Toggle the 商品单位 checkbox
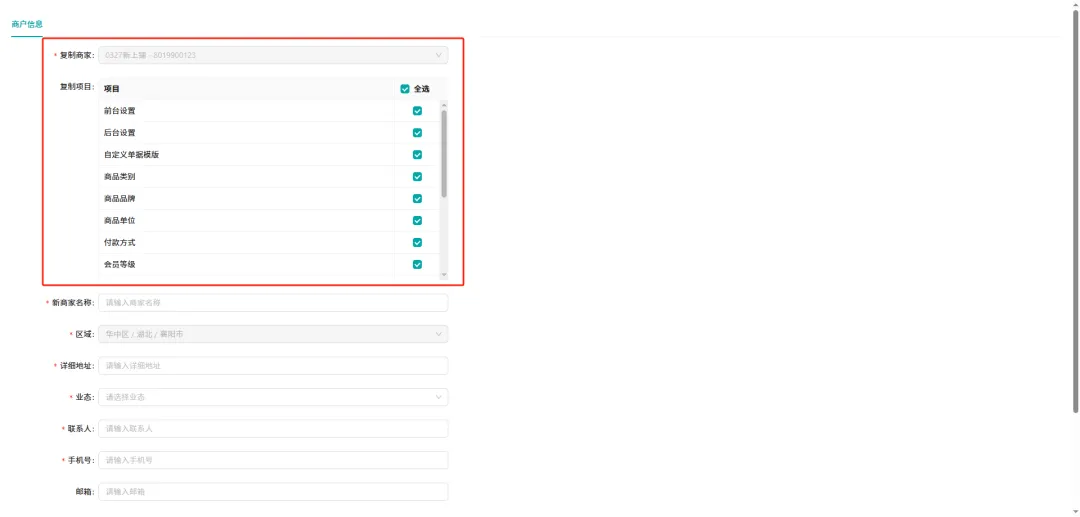 pos(417,221)
